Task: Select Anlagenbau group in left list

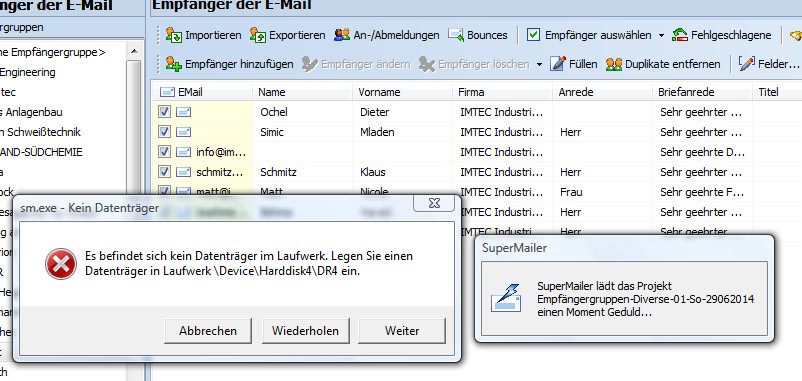Action: point(31,112)
